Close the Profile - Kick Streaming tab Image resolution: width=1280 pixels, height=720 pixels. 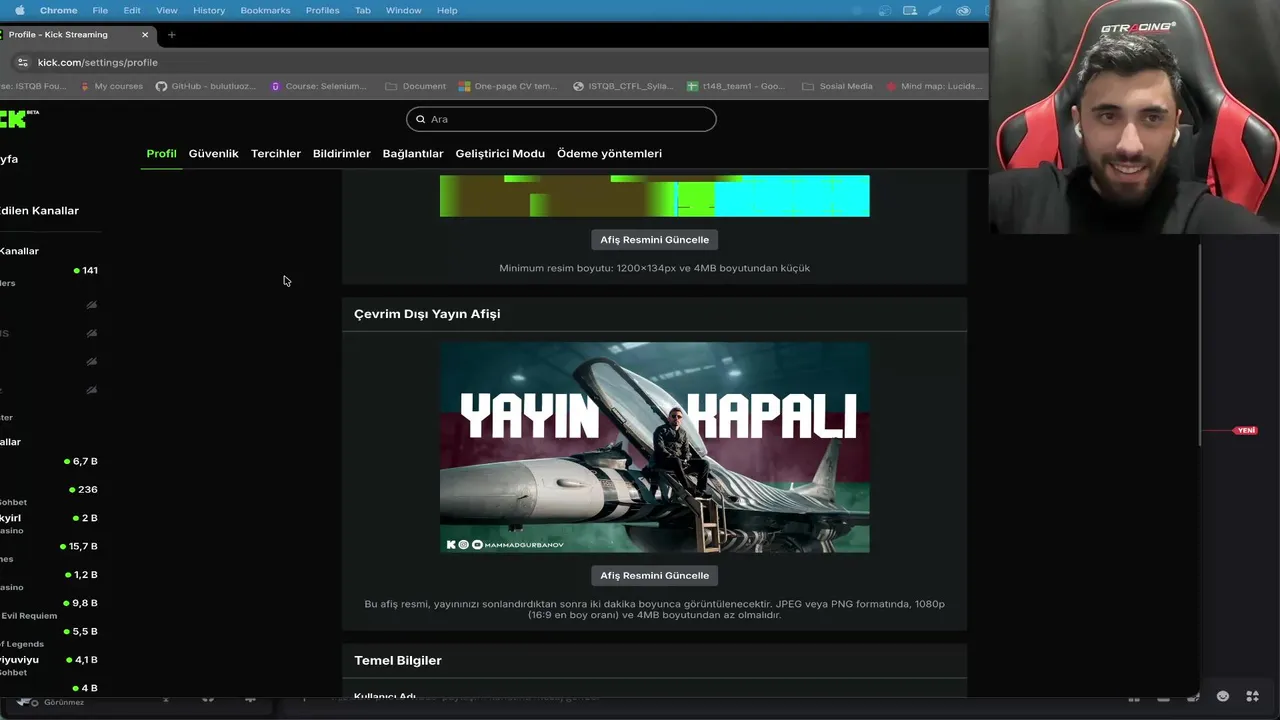pos(145,35)
